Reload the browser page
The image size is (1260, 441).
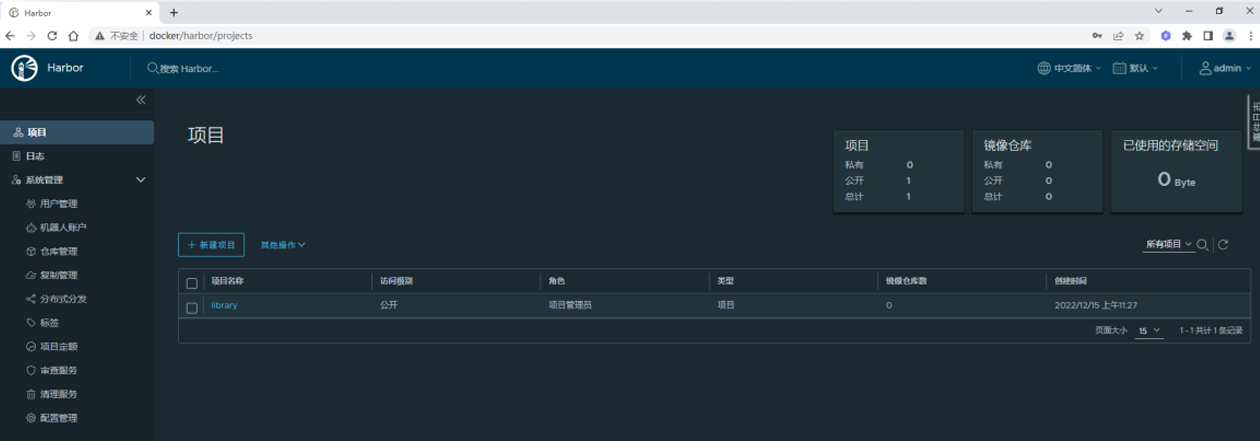click(52, 36)
